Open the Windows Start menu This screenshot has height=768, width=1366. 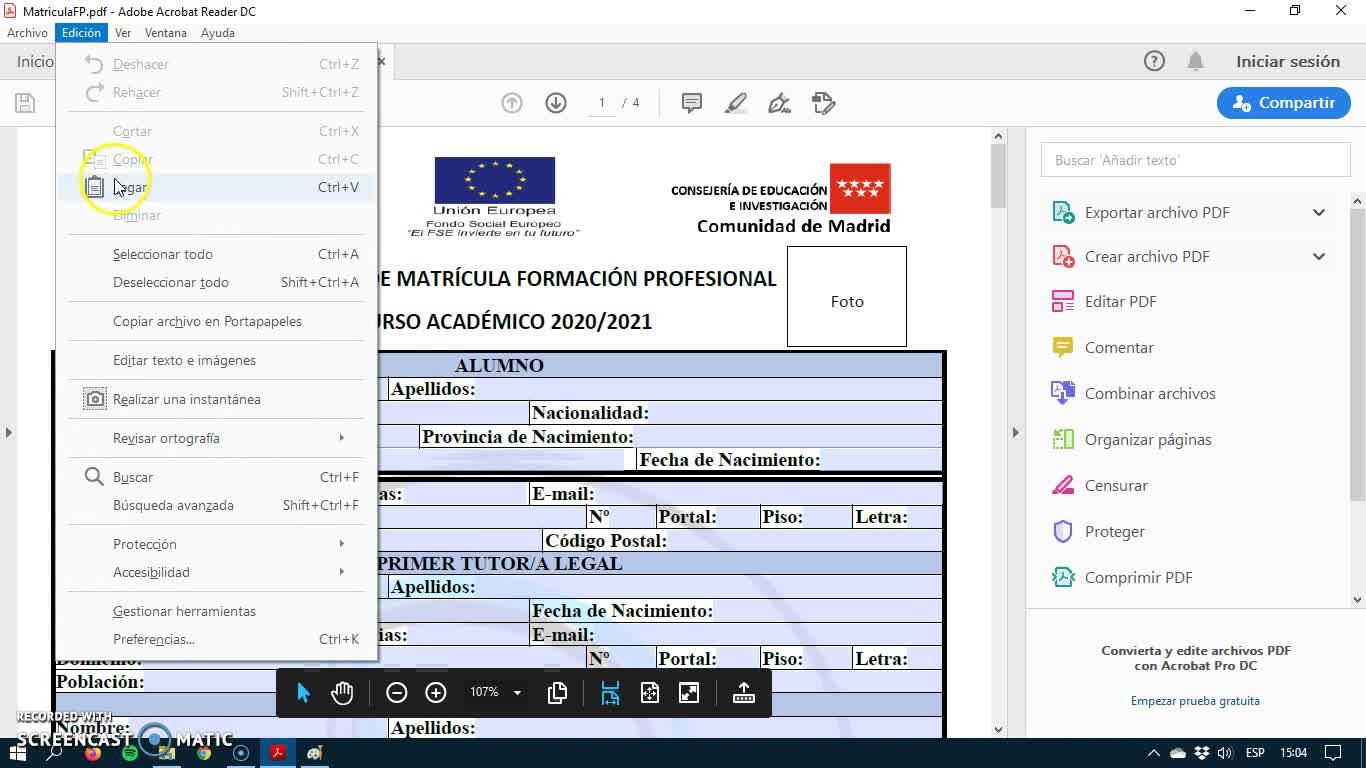[x=18, y=753]
